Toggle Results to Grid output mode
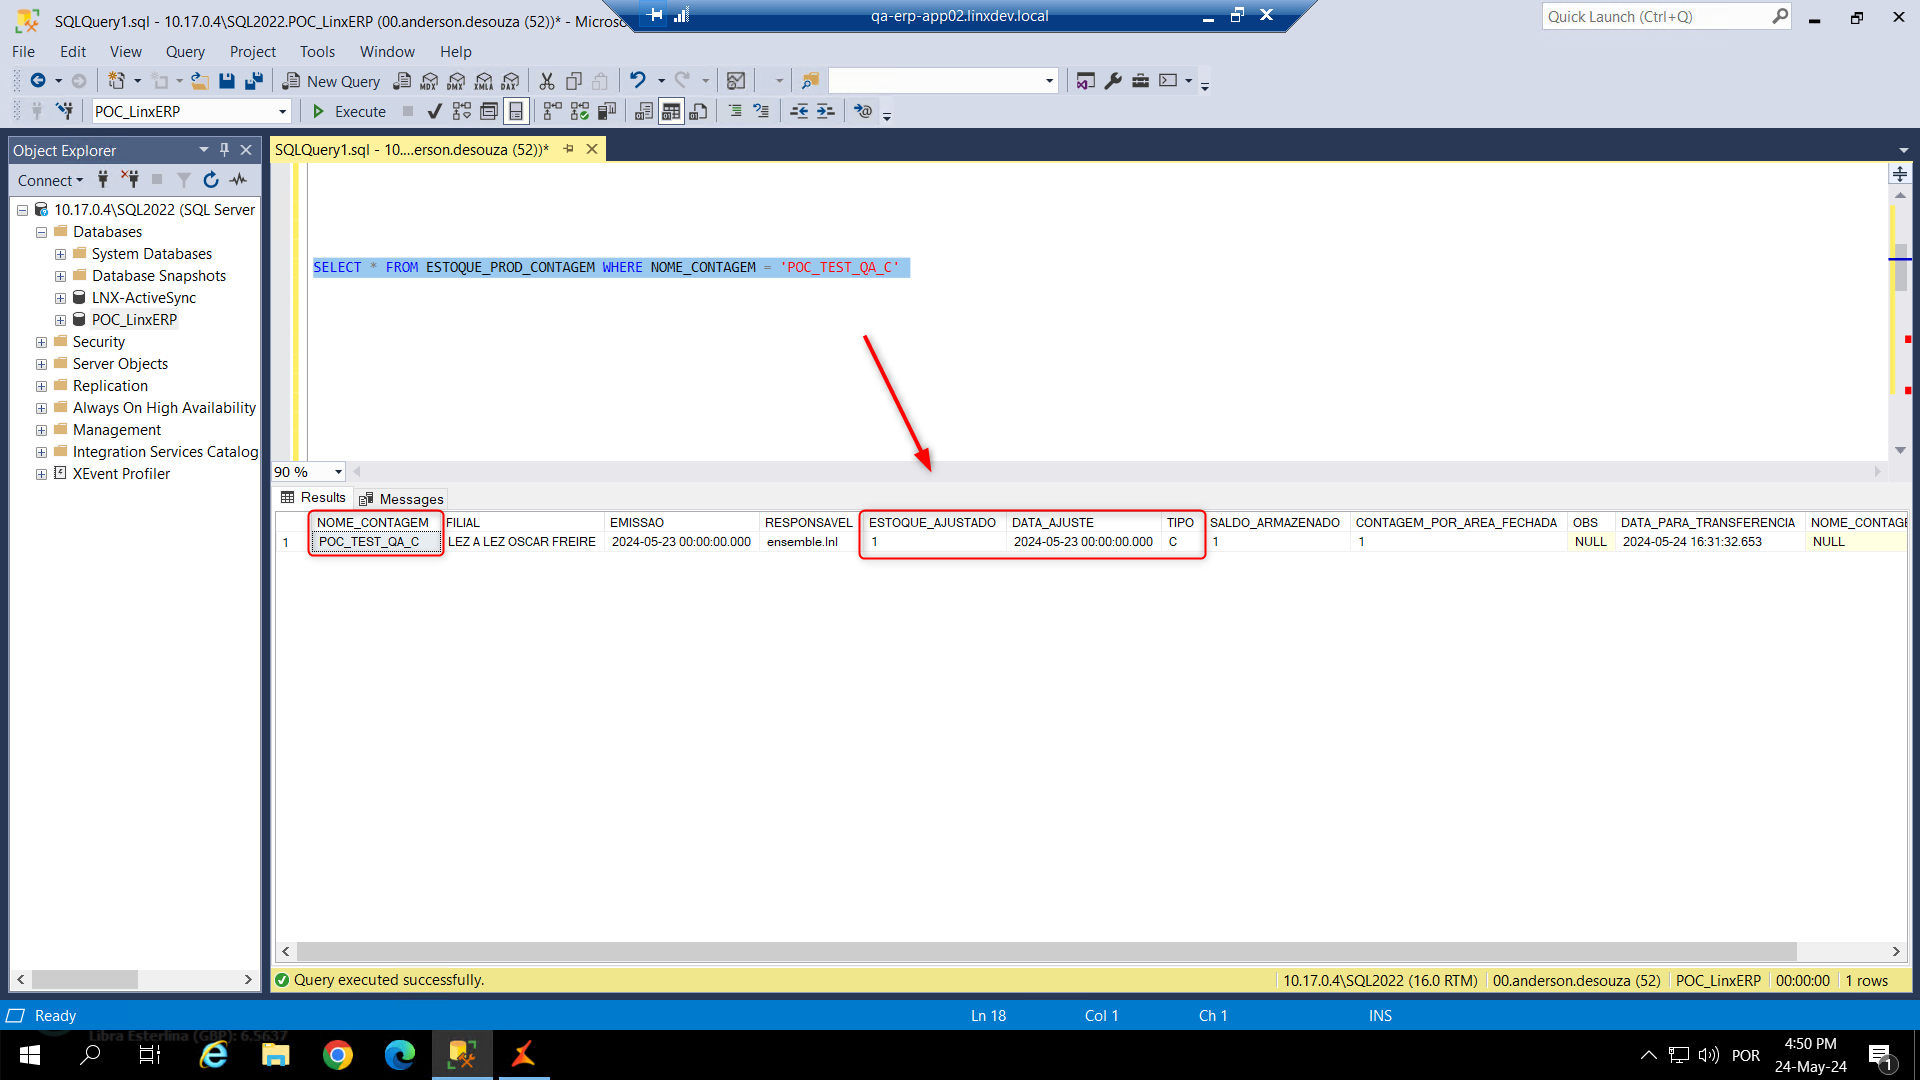 [671, 111]
